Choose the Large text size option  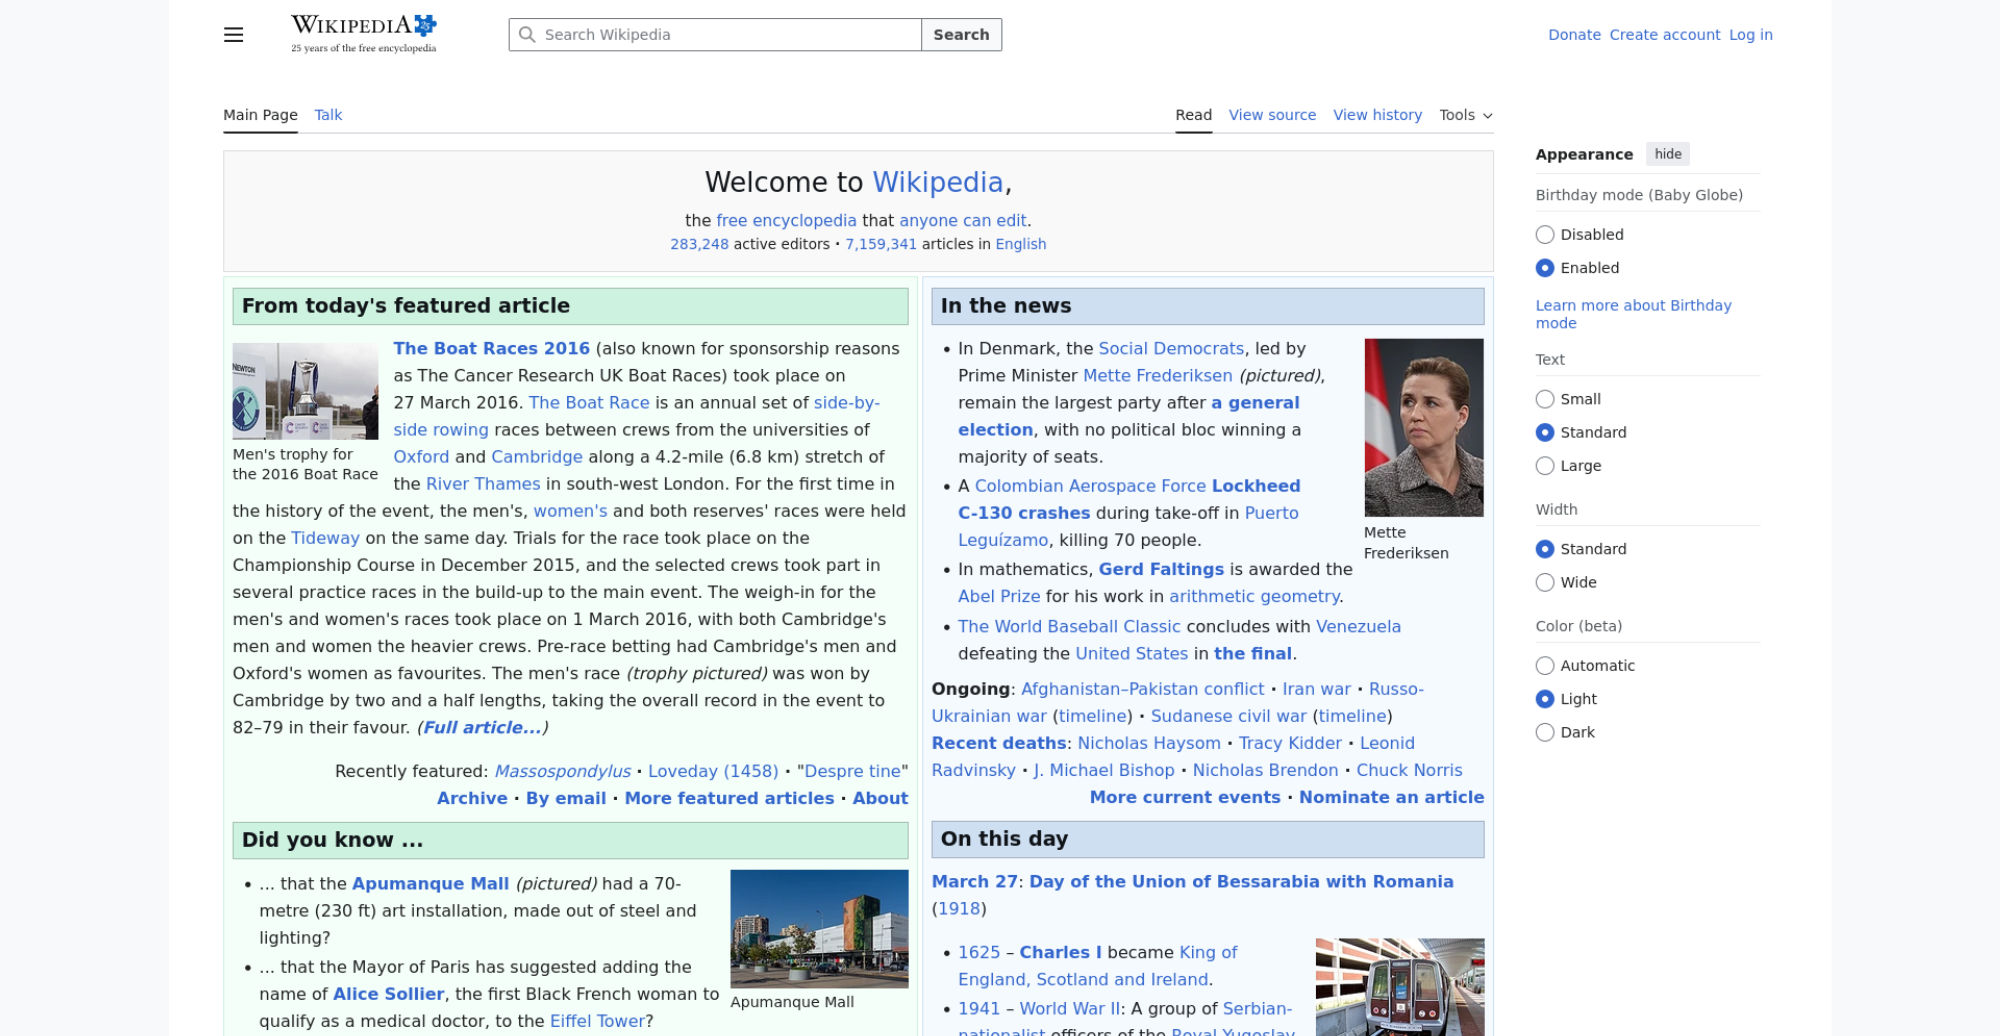1545,466
